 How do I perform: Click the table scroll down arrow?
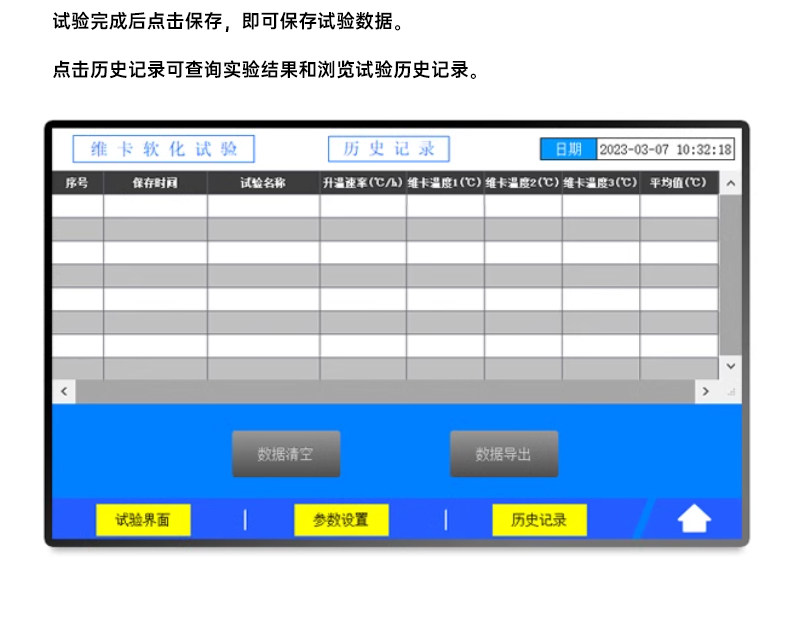(x=731, y=366)
